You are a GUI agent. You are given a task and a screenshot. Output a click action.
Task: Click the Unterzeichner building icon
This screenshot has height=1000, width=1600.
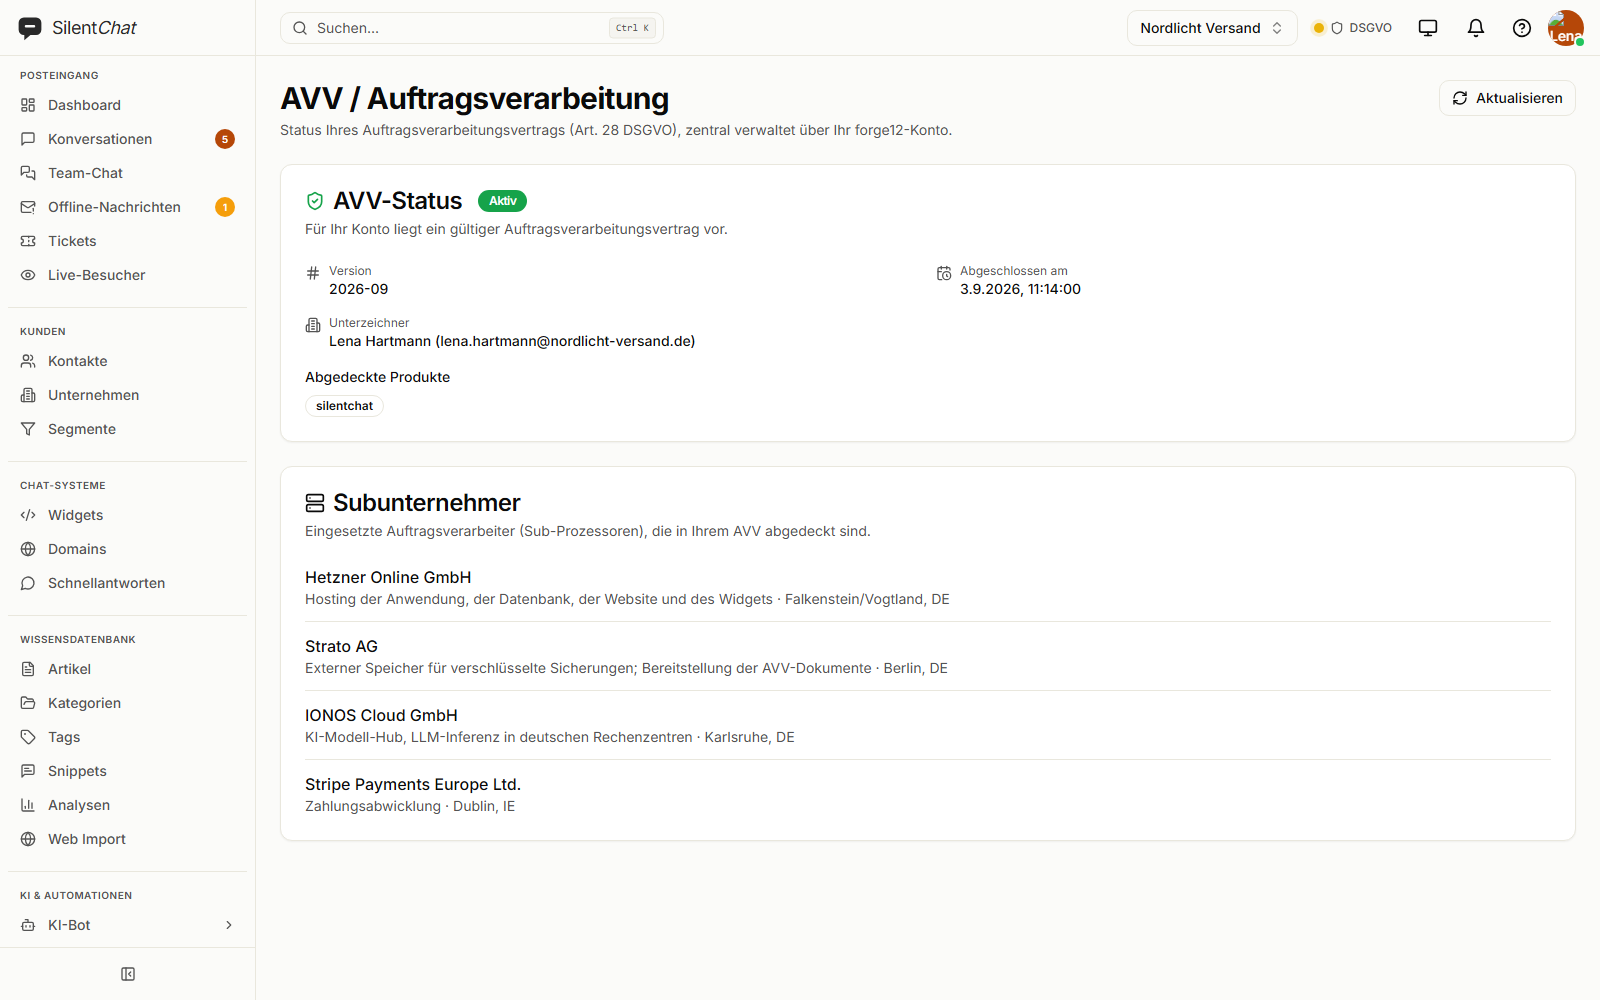pyautogui.click(x=313, y=325)
